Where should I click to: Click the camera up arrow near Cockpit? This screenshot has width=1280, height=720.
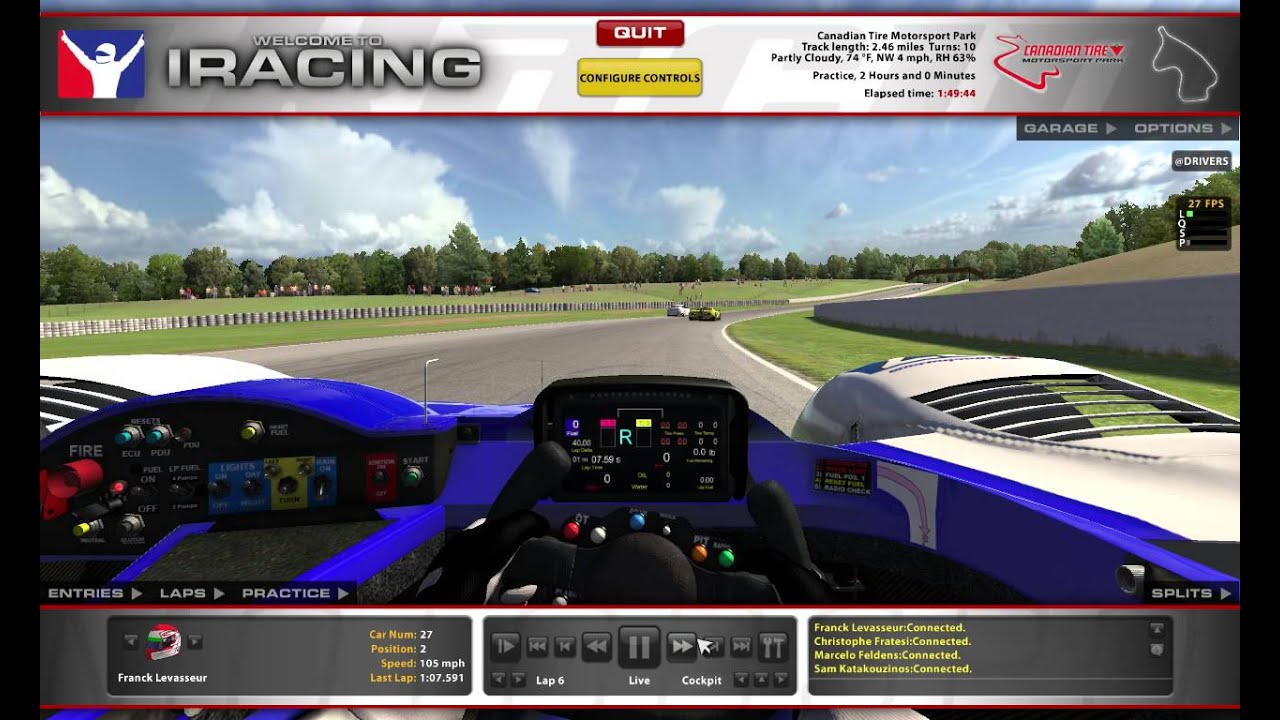760,680
